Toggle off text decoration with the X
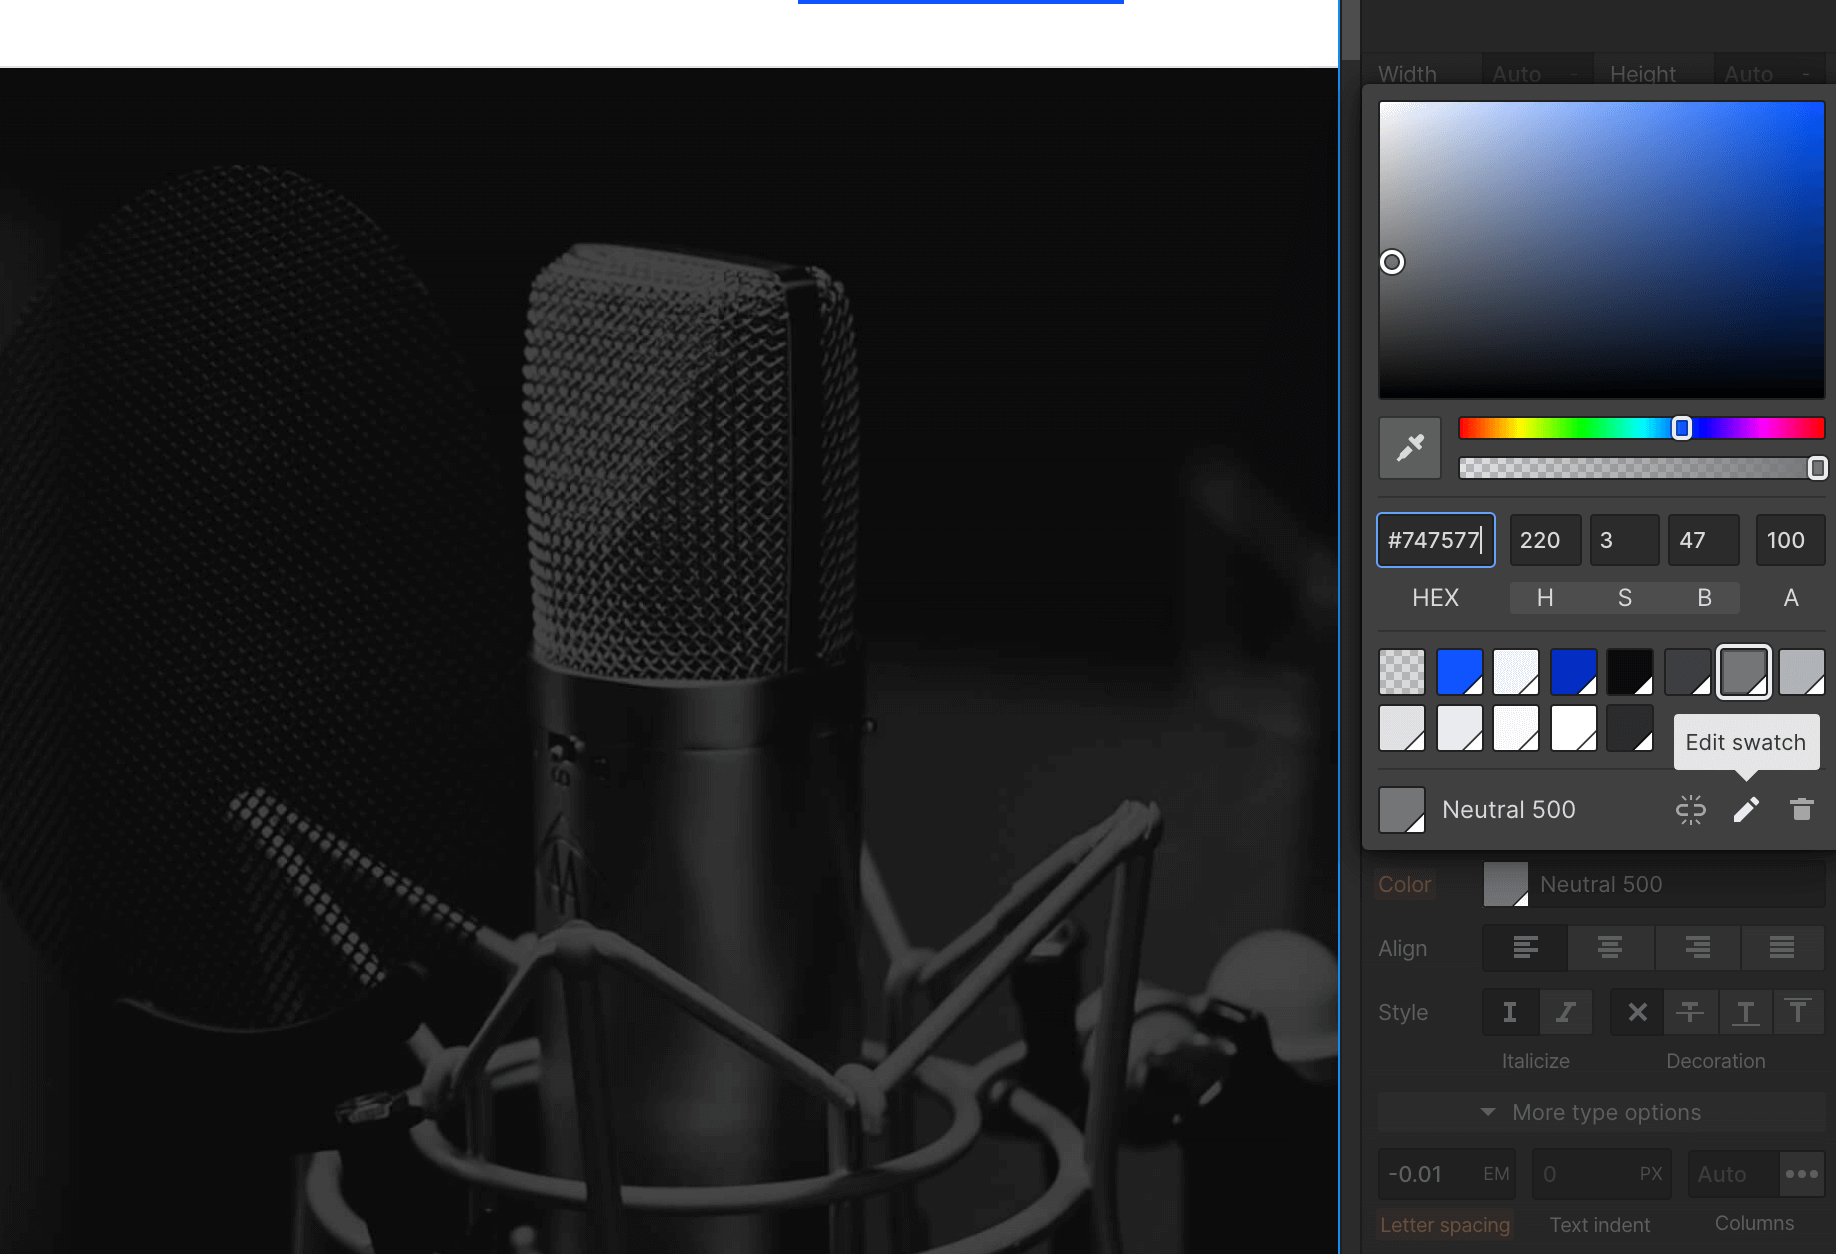Image resolution: width=1836 pixels, height=1254 pixels. [x=1636, y=1012]
